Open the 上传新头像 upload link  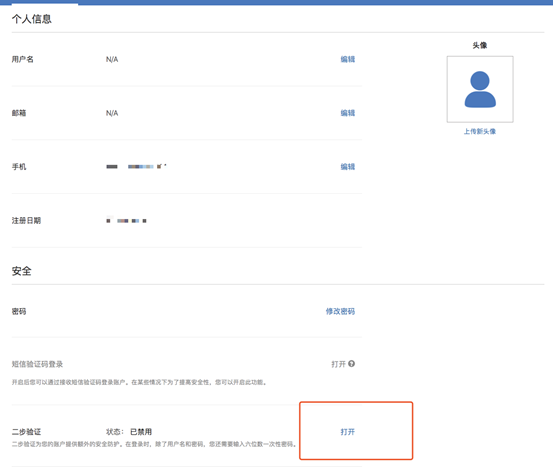[480, 132]
